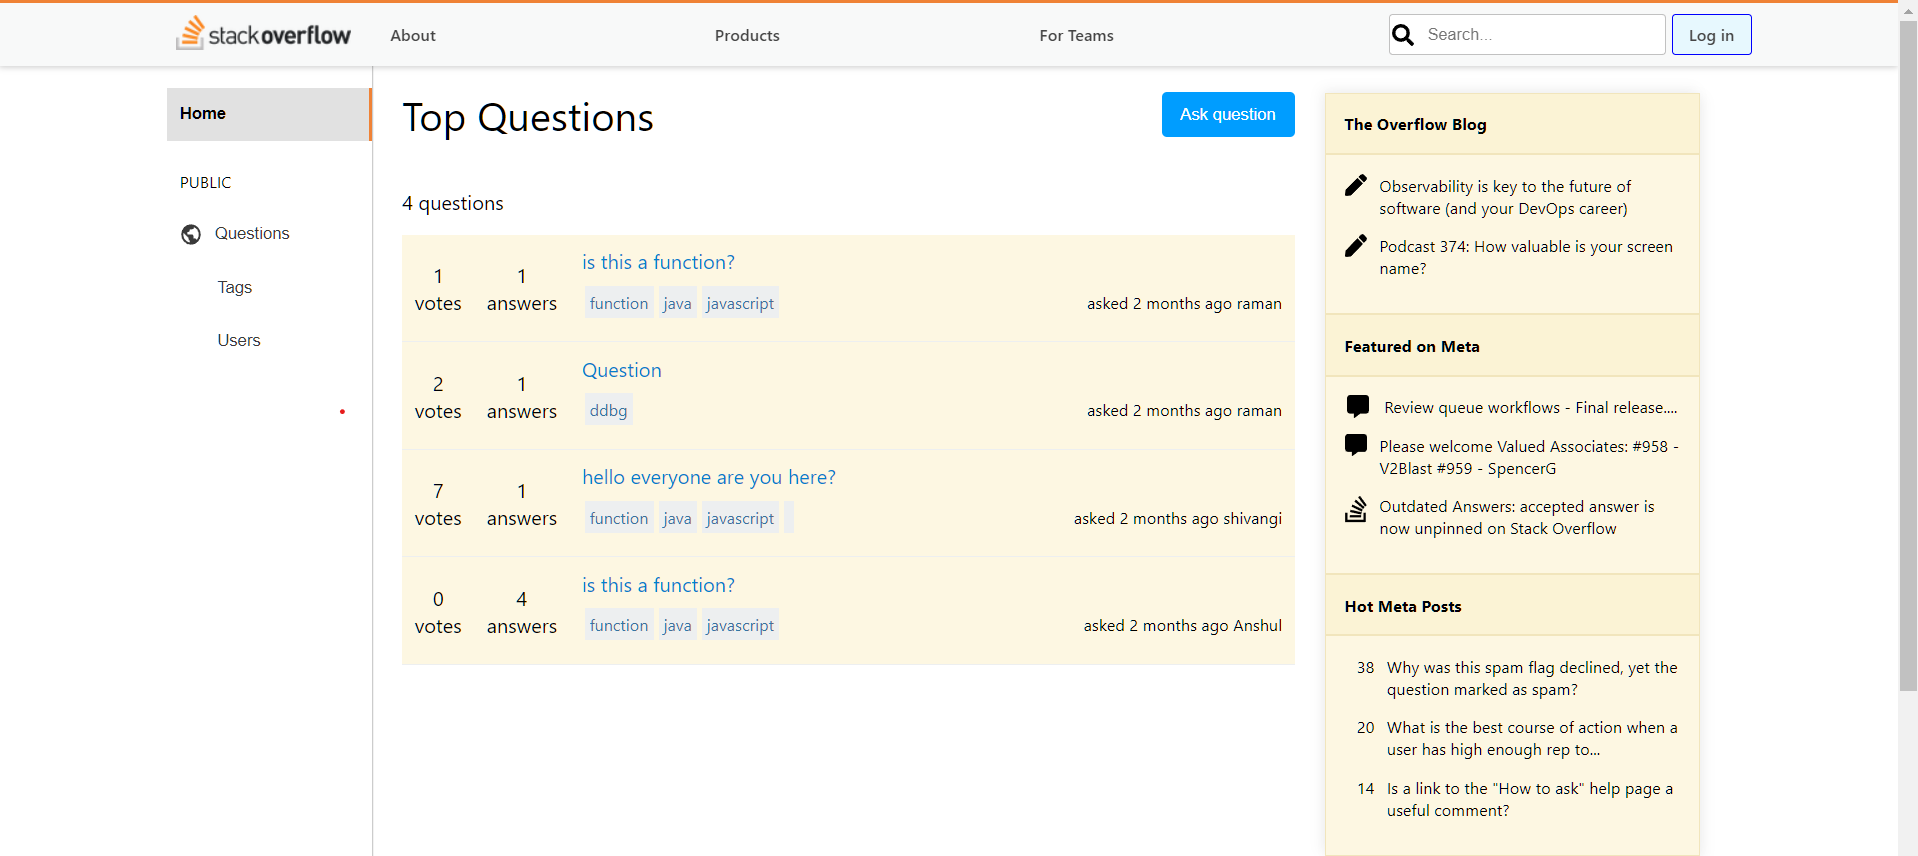Open the For Teams menu item
This screenshot has width=1918, height=856.
1076,35
